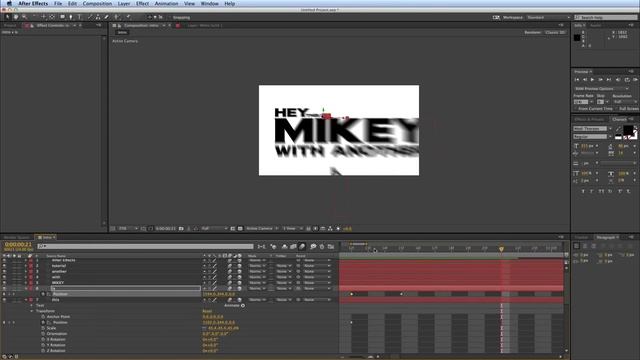Image resolution: width=640 pixels, height=360 pixels.
Task: Click the RAM Preview button
Action: [635, 80]
